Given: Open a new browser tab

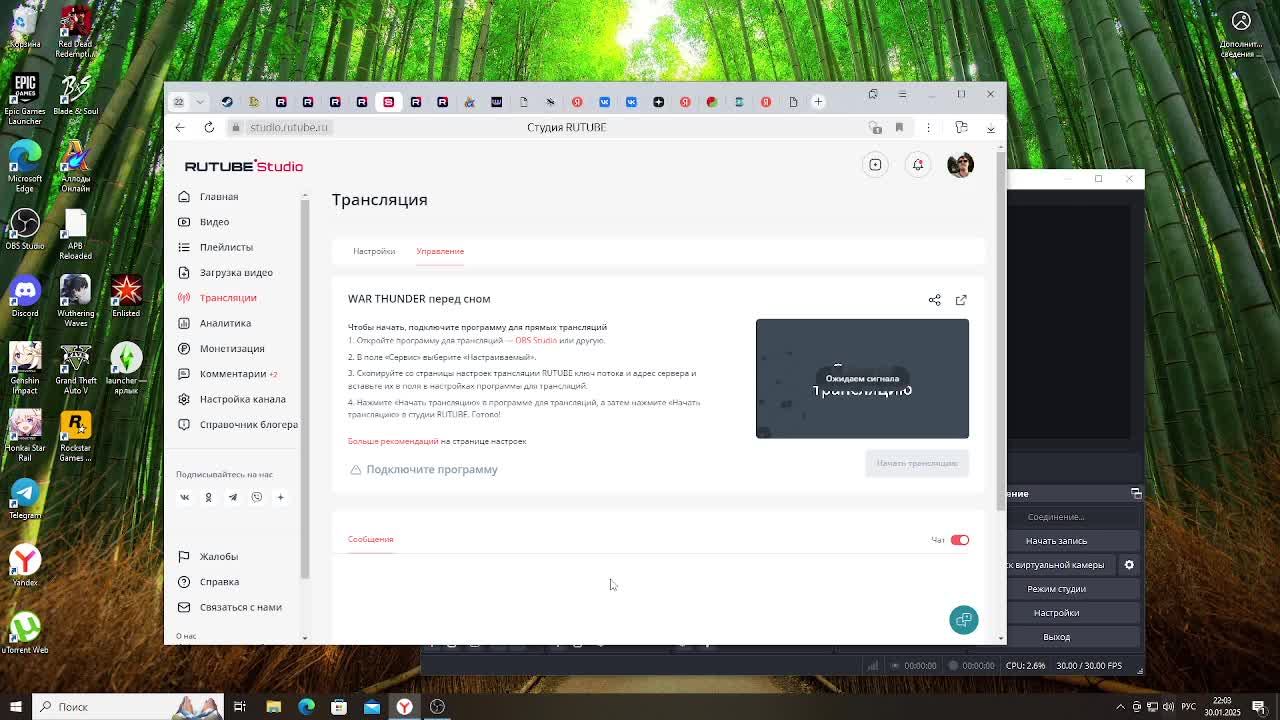Looking at the screenshot, I should (x=818, y=102).
